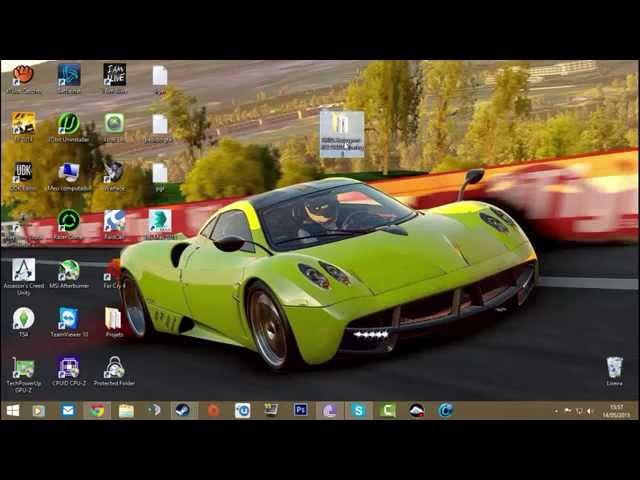The width and height of the screenshot is (640, 480).
Task: Open the network tray icon
Action: pyautogui.click(x=579, y=411)
